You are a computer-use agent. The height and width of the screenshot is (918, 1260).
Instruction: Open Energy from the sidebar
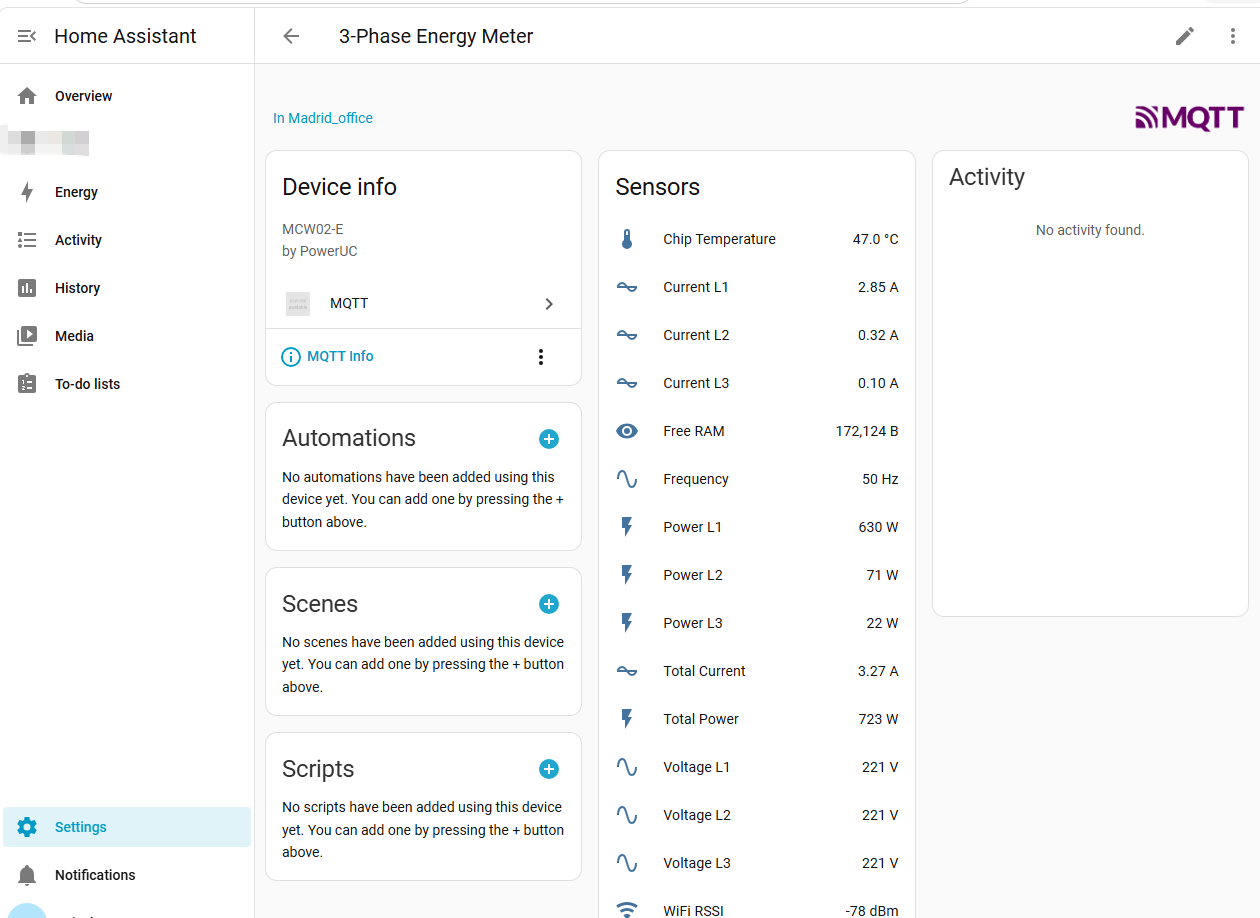(x=127, y=192)
